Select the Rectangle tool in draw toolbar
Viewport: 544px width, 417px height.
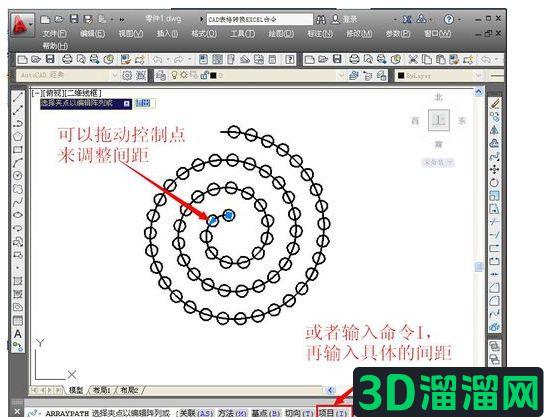point(18,150)
